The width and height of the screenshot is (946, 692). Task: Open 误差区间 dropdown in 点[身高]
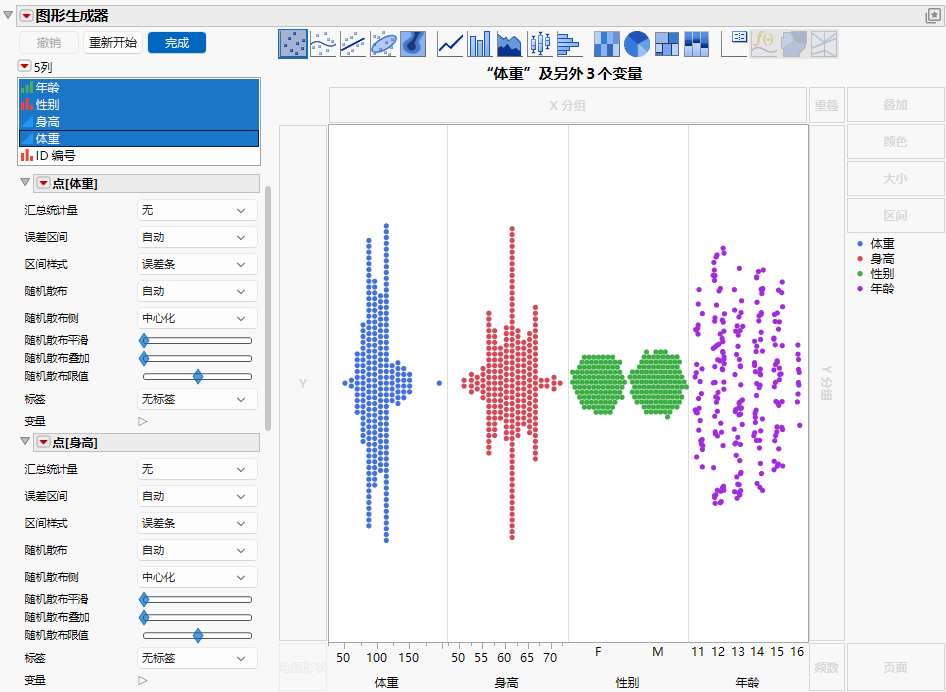click(x=197, y=497)
